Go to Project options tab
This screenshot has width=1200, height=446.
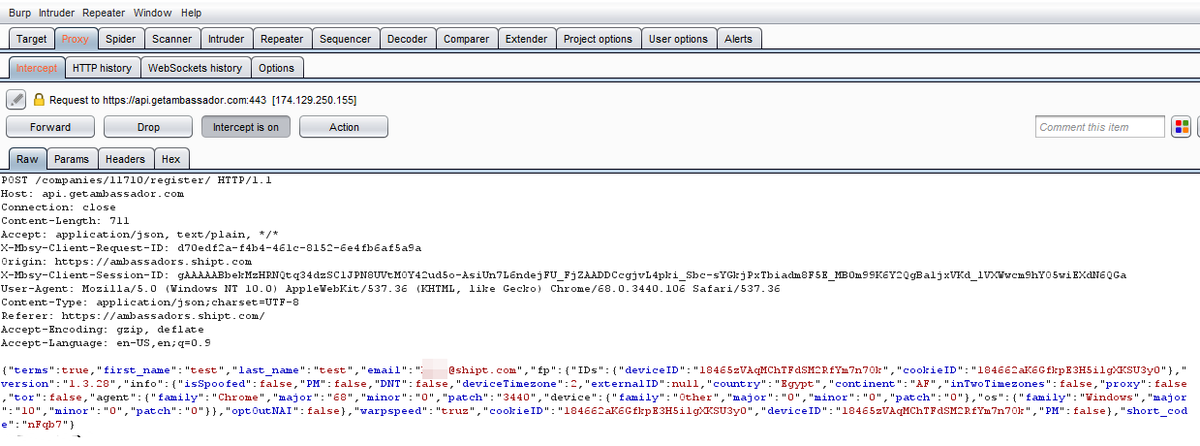pyautogui.click(x=598, y=39)
